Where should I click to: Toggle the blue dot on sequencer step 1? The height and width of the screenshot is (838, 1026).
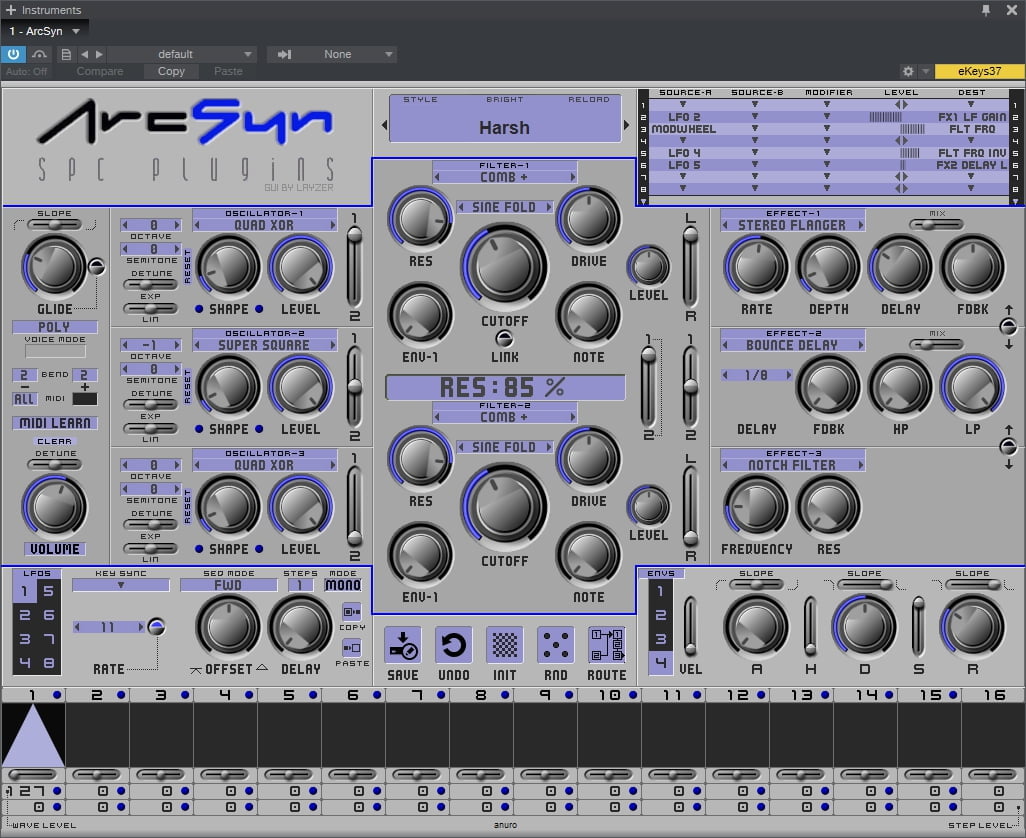57,695
